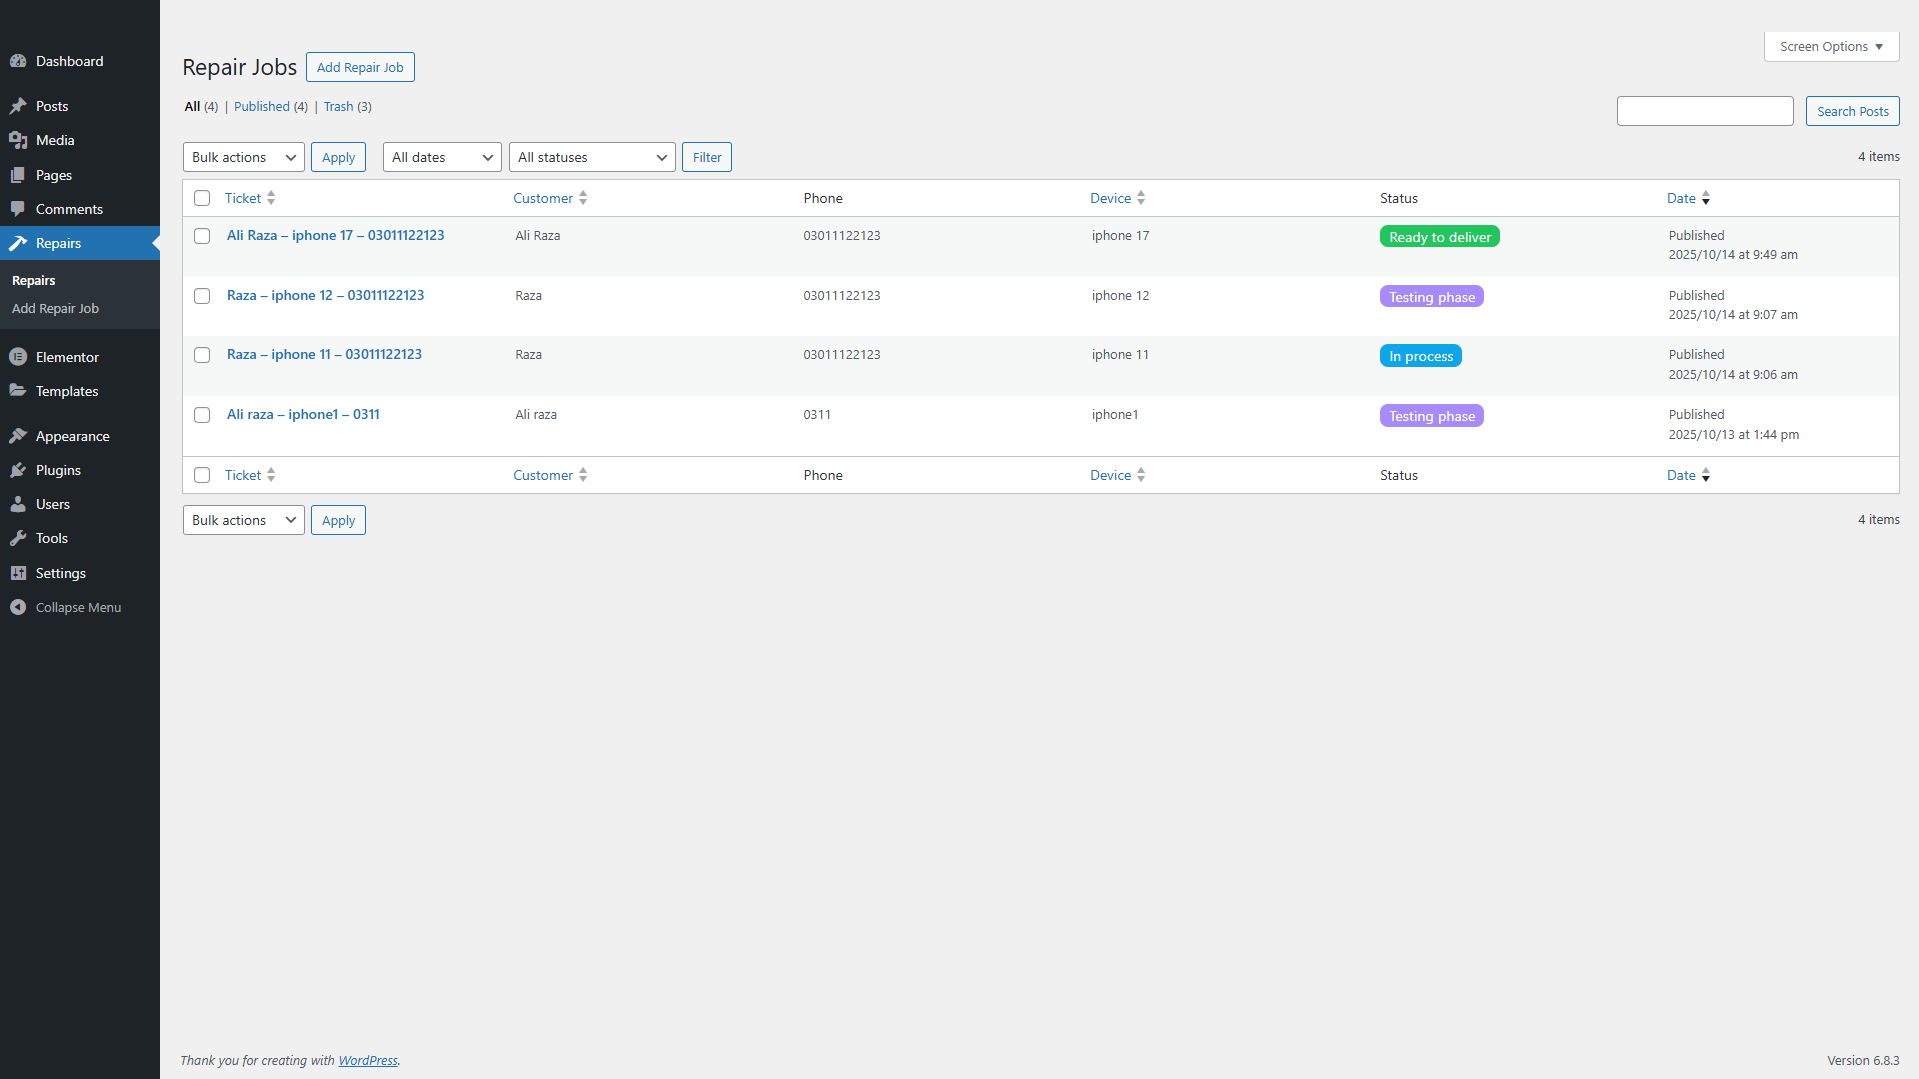Check the Raza iphone 12 row checkbox

tap(202, 296)
